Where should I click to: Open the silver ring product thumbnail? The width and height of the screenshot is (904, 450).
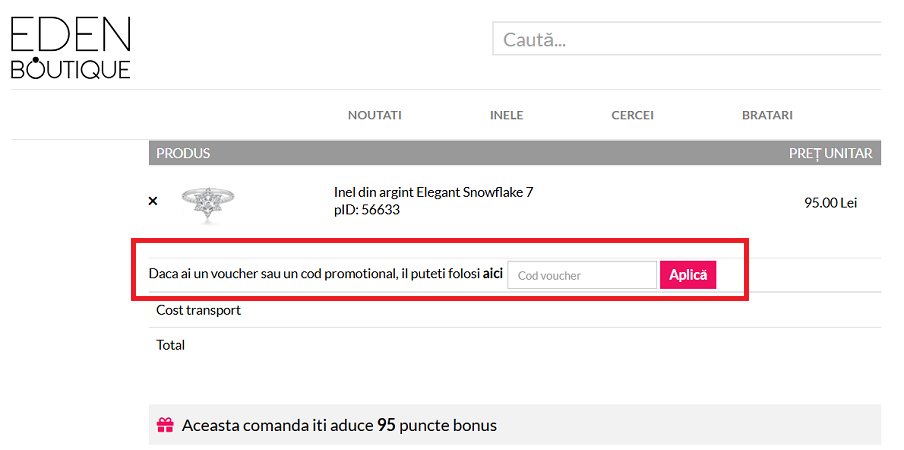point(209,203)
